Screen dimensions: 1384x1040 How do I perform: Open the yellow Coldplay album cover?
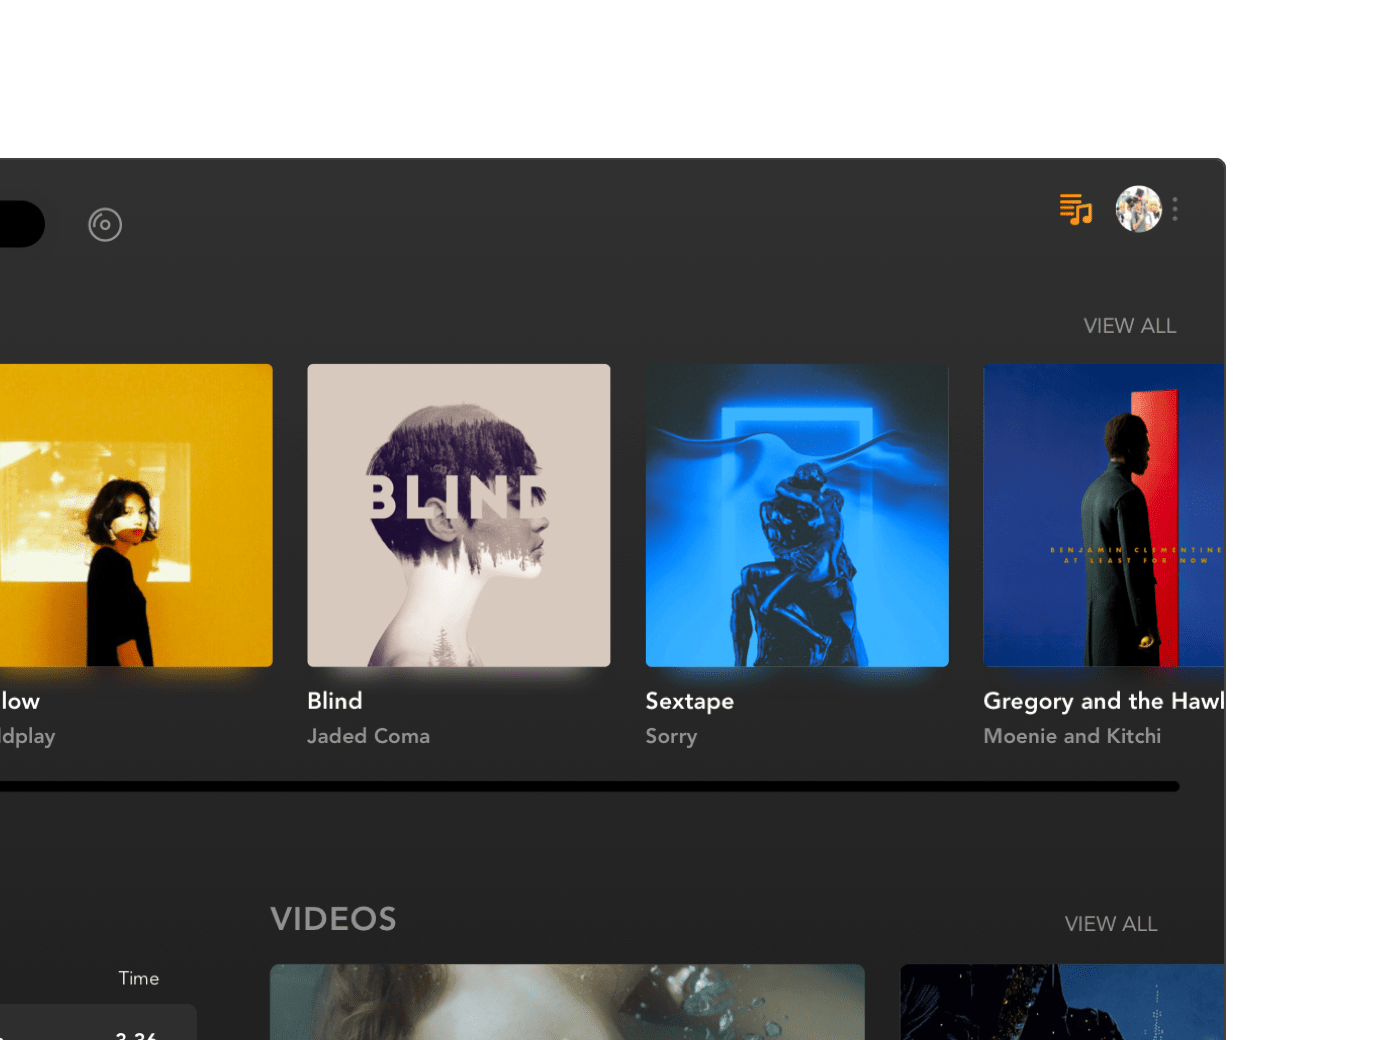(136, 515)
